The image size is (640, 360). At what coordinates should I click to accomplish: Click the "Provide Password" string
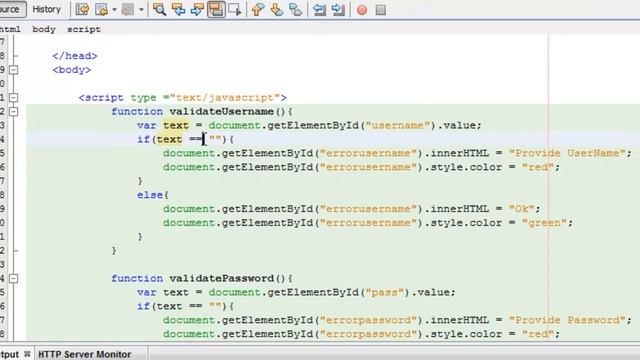click(x=567, y=320)
